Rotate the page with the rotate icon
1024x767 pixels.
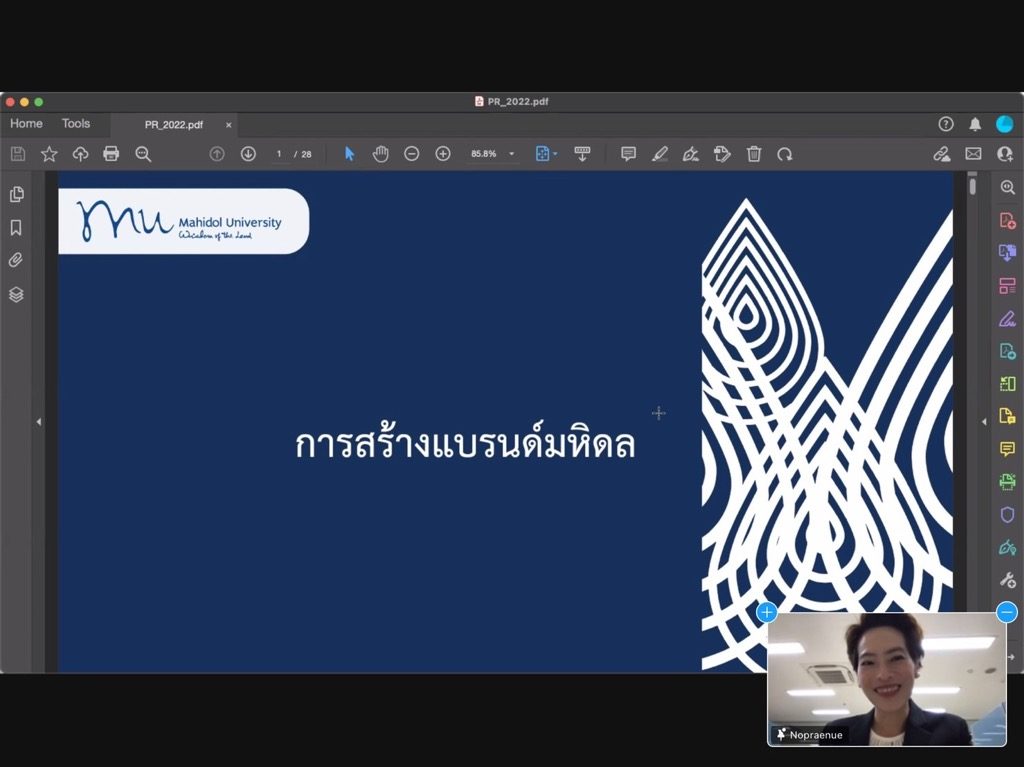coord(785,154)
